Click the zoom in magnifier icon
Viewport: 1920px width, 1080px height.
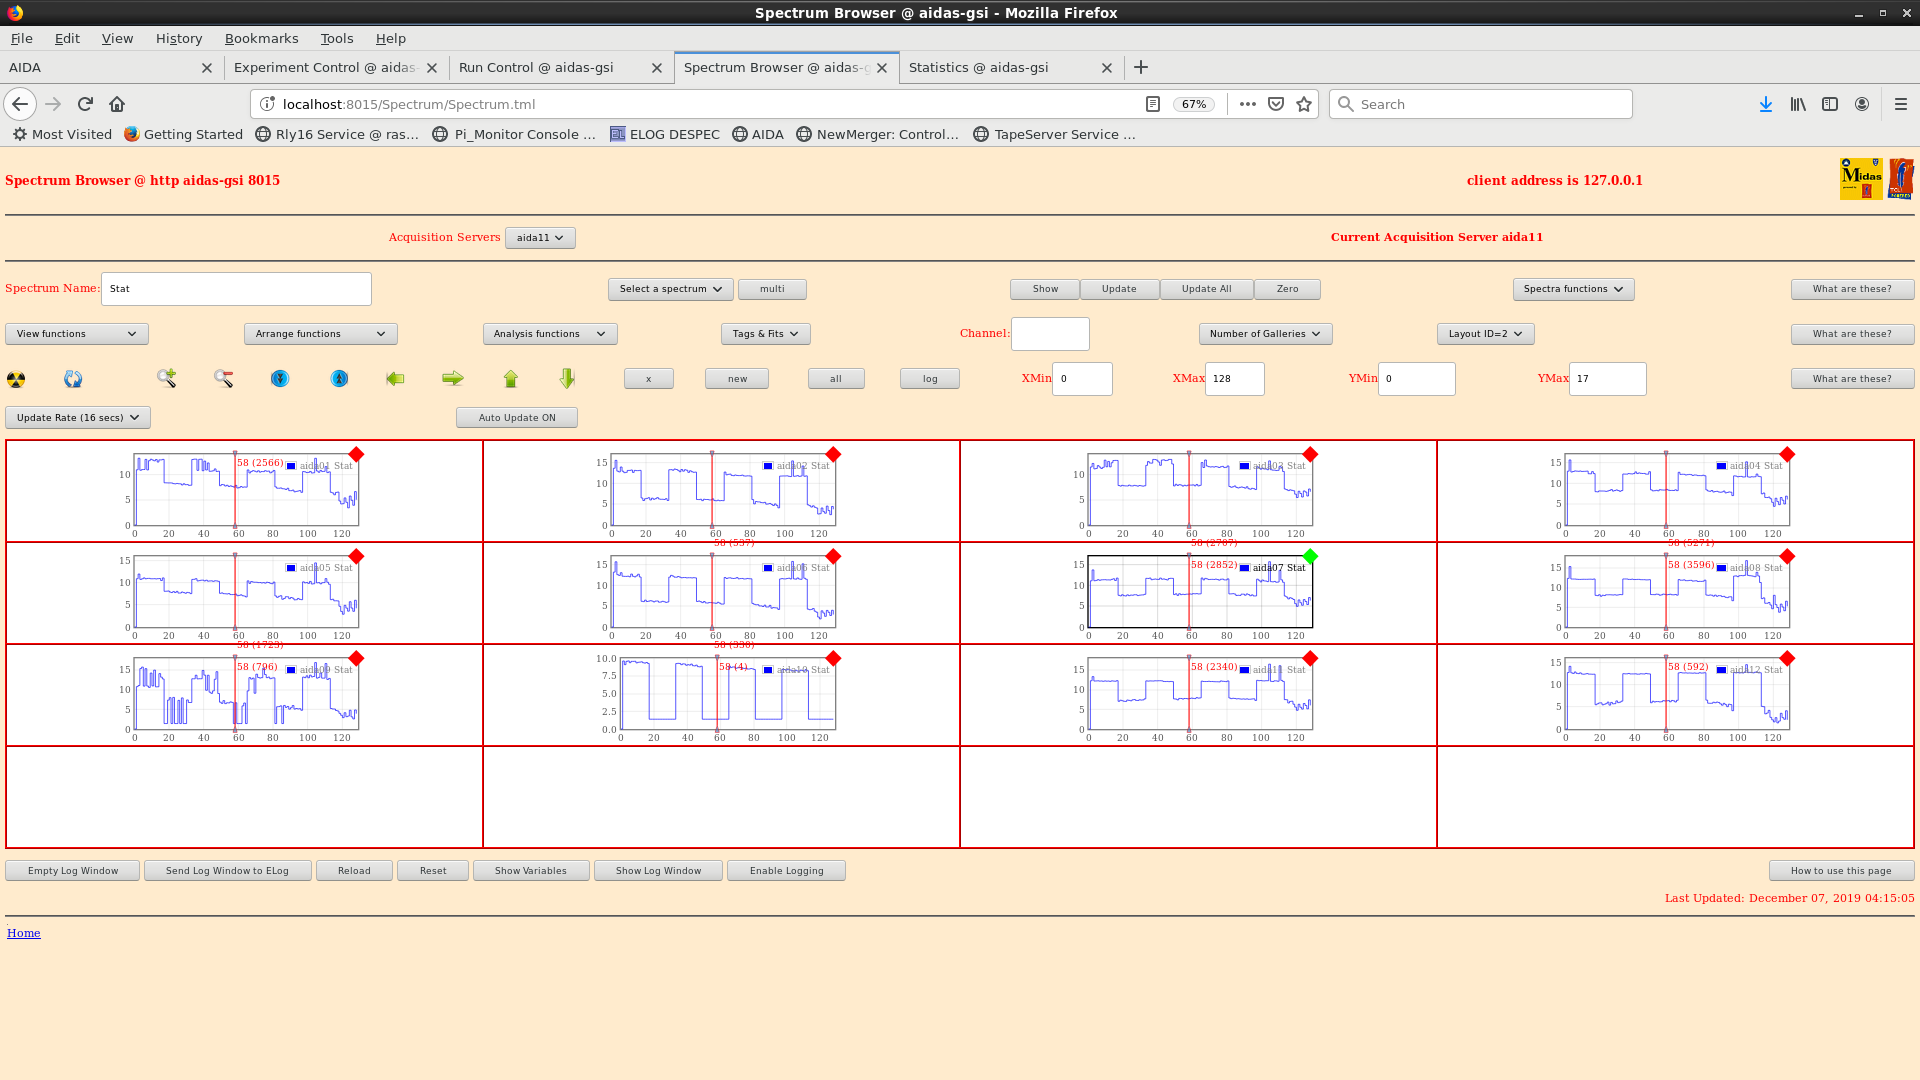point(167,378)
